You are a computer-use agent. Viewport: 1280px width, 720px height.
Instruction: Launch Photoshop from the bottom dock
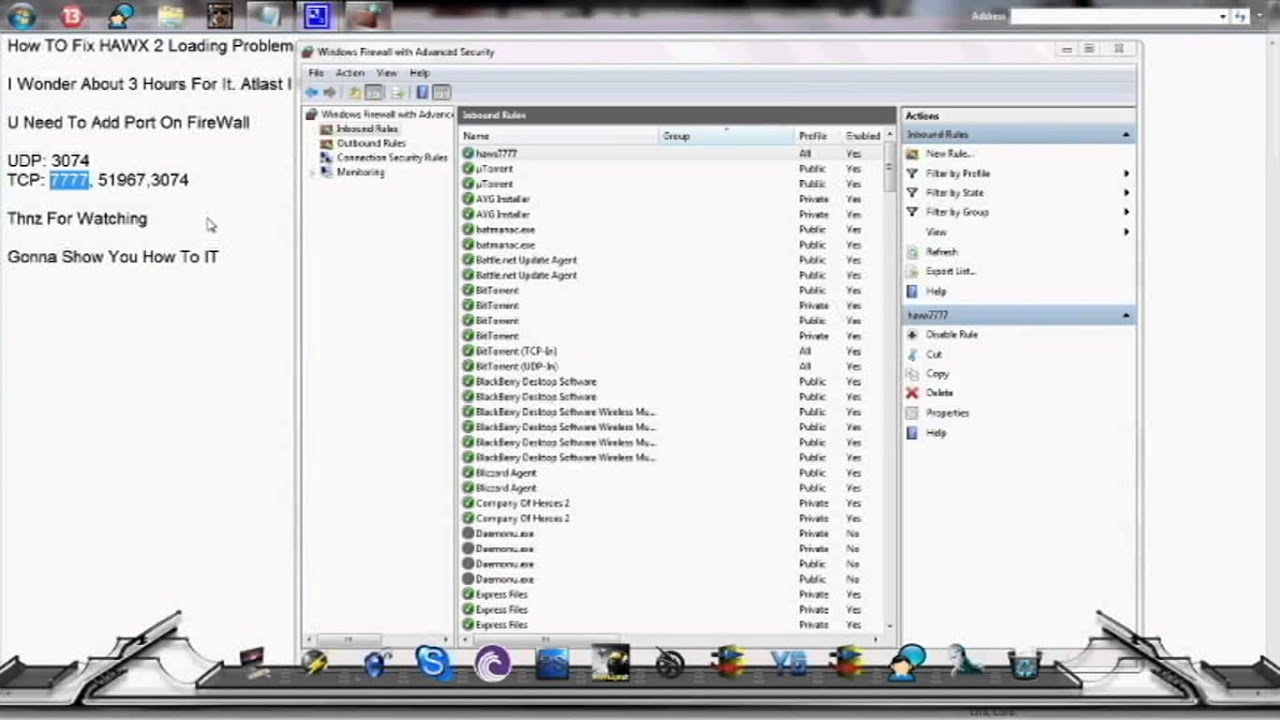pos(552,663)
